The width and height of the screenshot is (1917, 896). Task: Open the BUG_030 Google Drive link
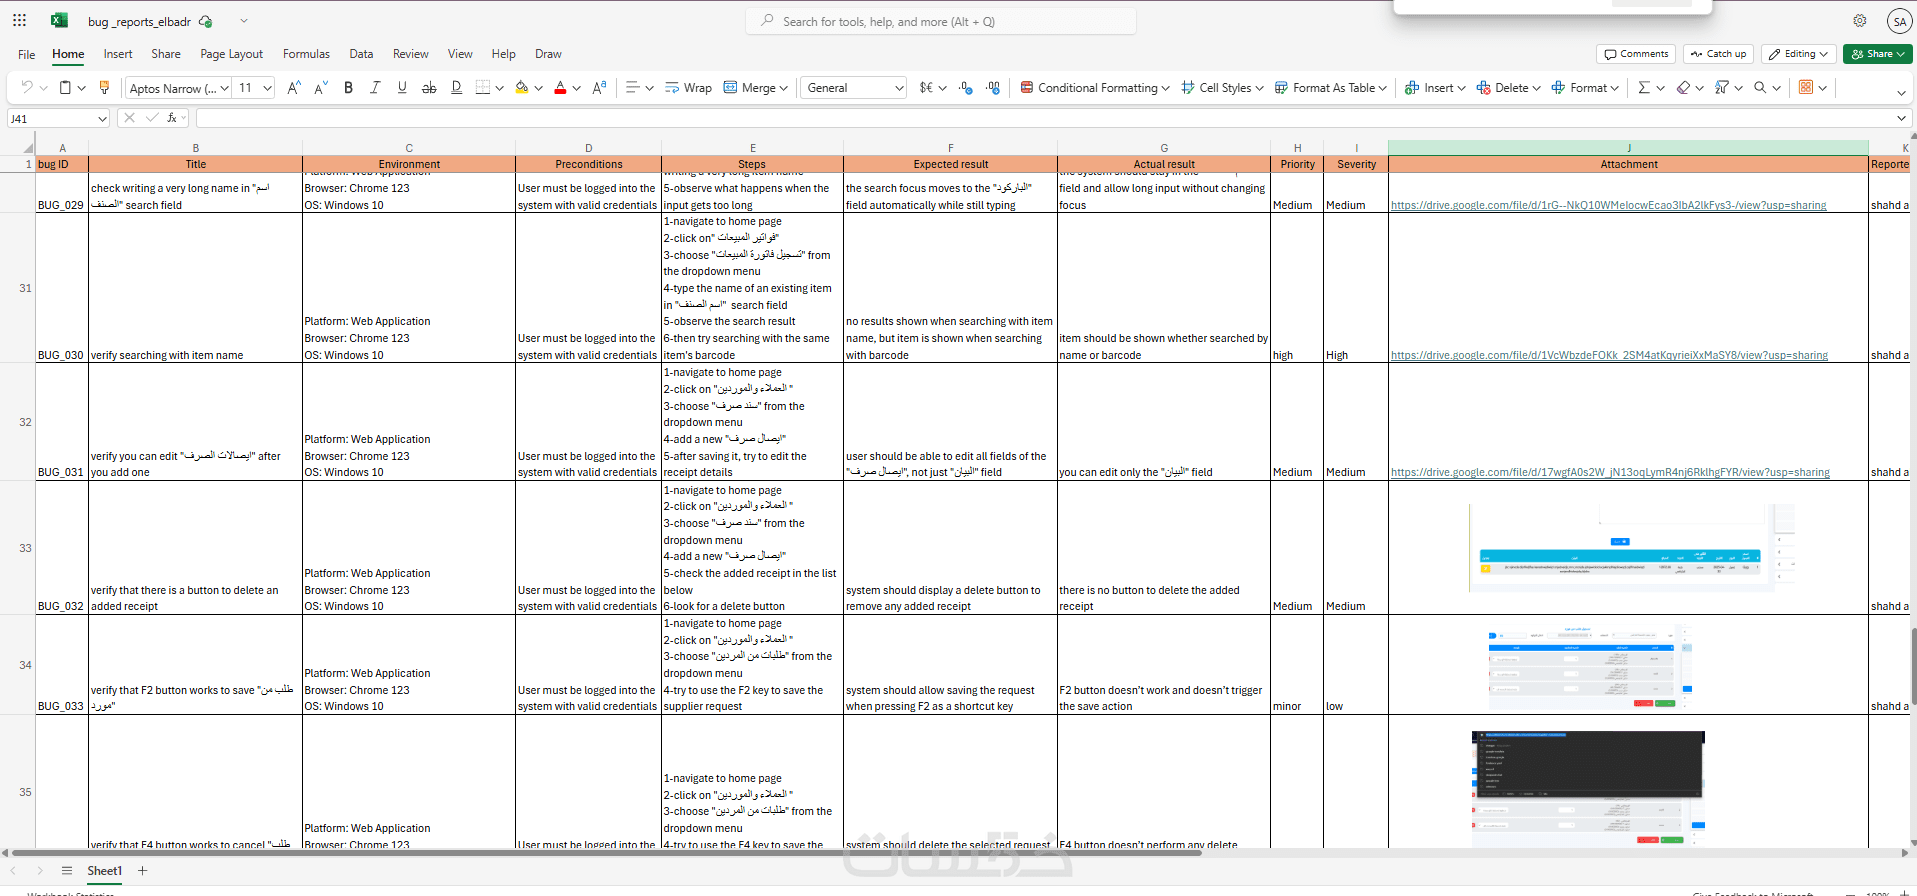click(1609, 355)
